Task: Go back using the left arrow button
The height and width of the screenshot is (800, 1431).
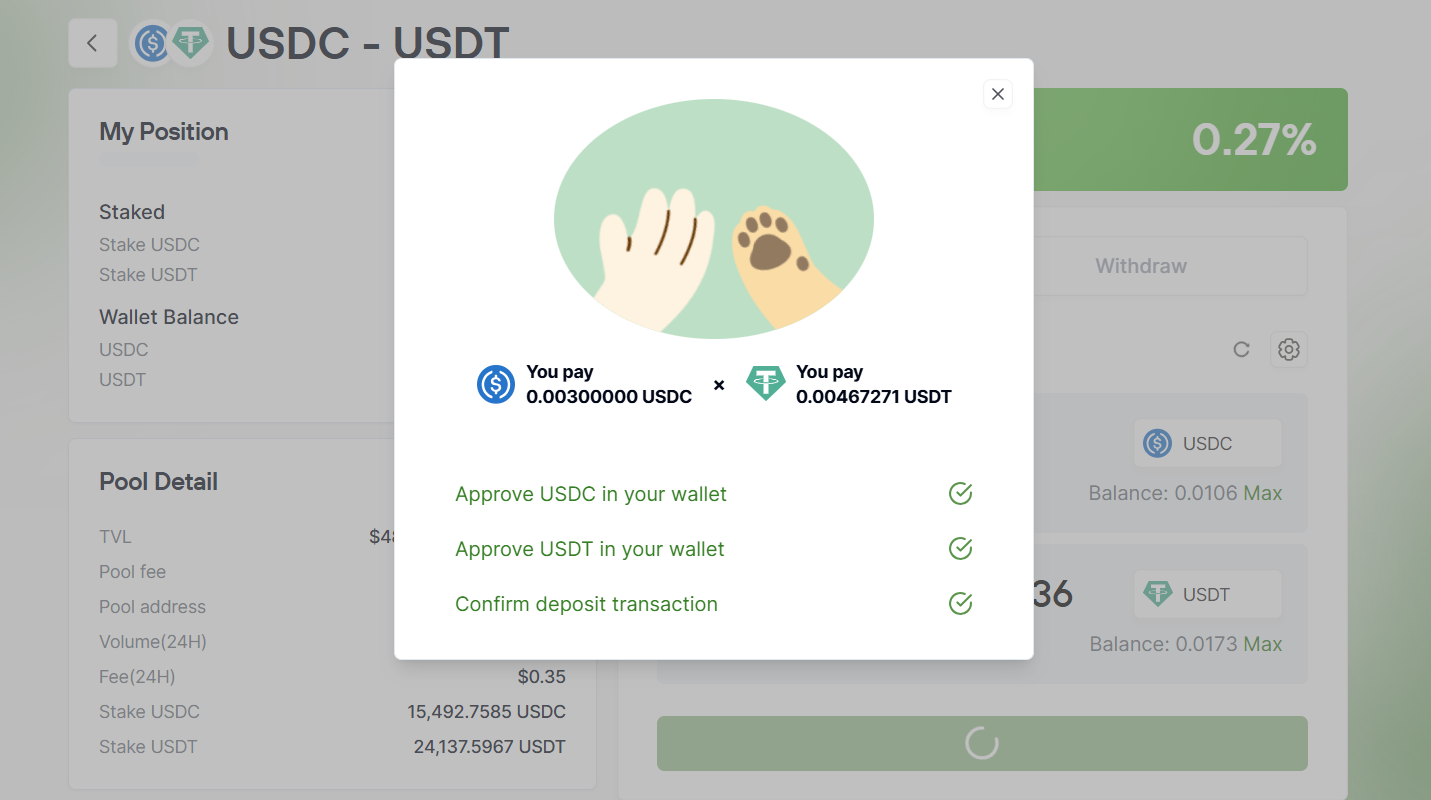Action: click(x=93, y=43)
